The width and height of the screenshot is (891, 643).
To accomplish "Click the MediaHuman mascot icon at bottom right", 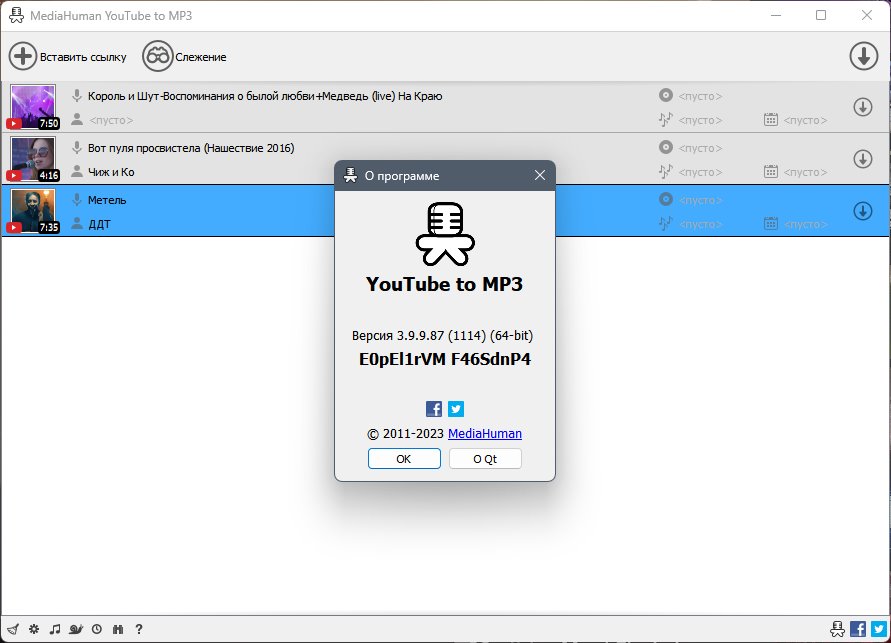I will click(837, 629).
